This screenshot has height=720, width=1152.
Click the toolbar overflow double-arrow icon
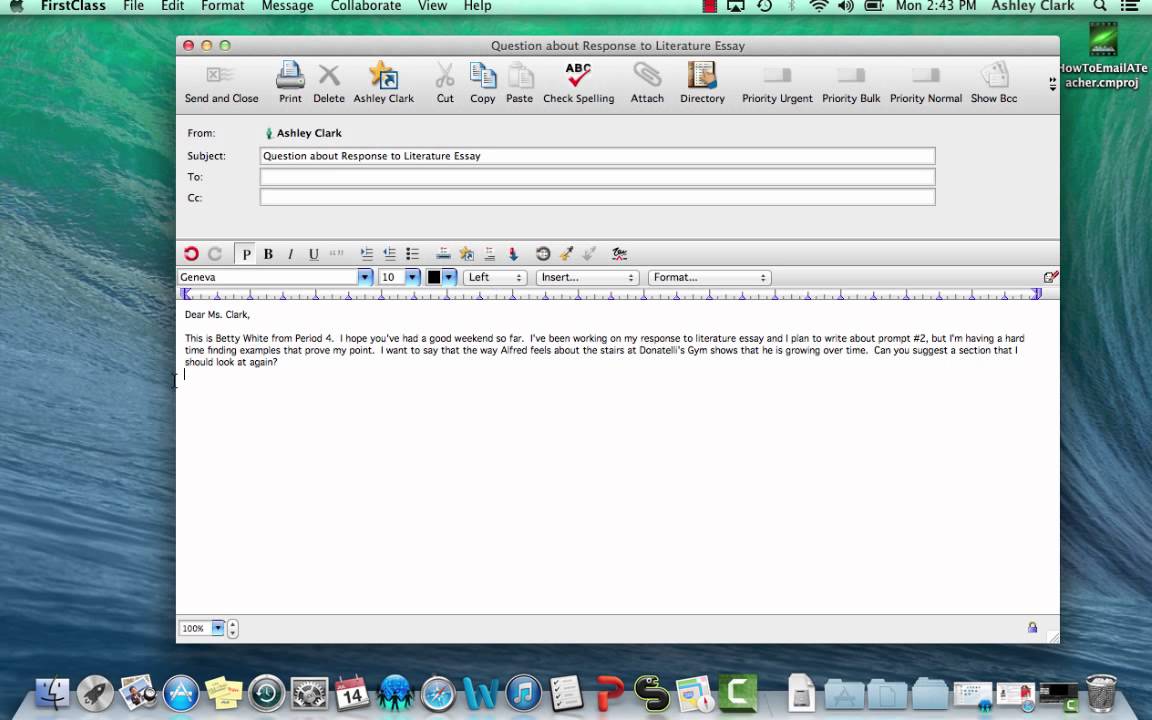1052,84
